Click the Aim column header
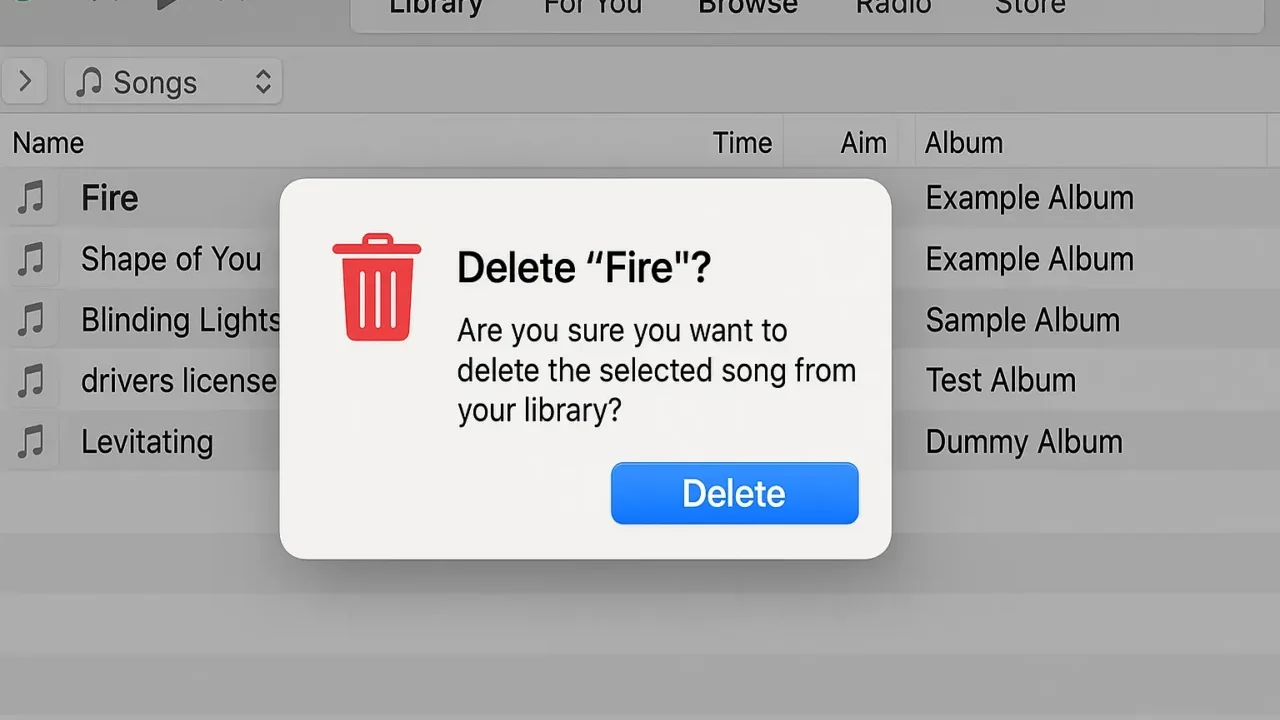The height and width of the screenshot is (720, 1280). tap(863, 143)
